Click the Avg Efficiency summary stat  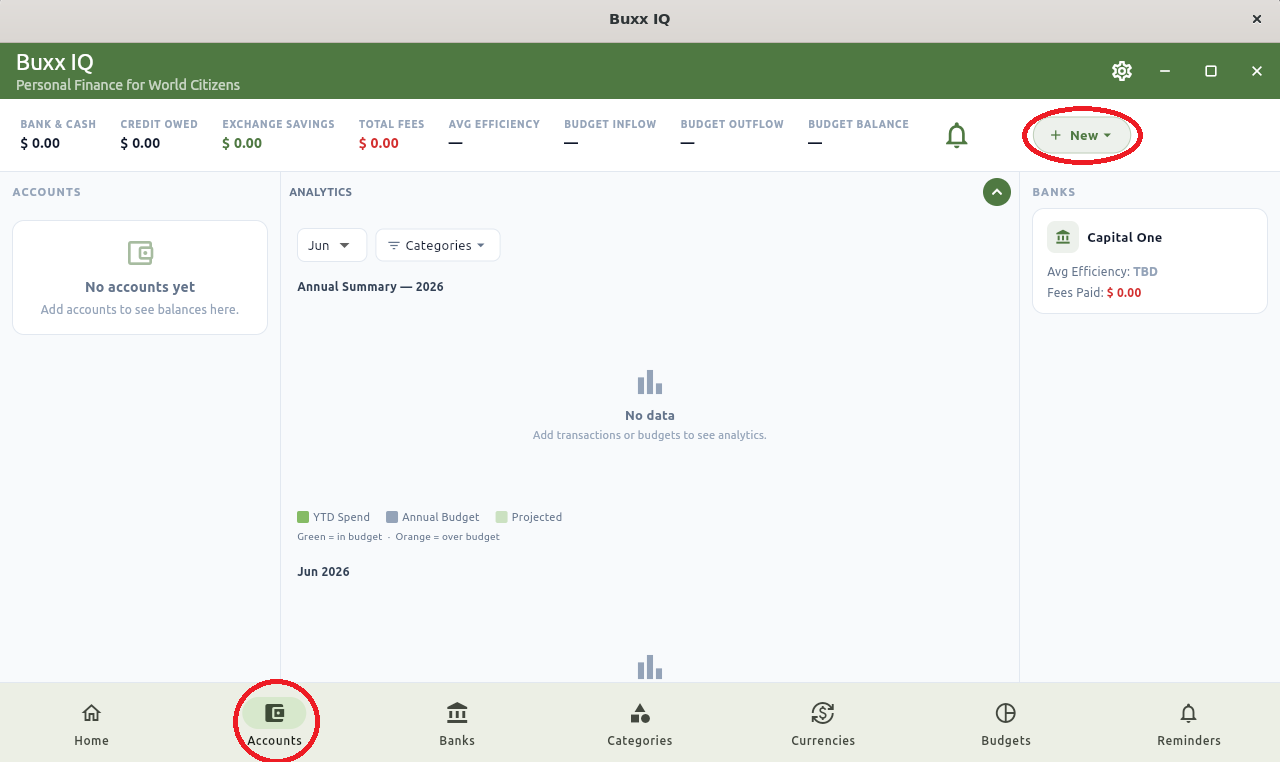[x=494, y=134]
